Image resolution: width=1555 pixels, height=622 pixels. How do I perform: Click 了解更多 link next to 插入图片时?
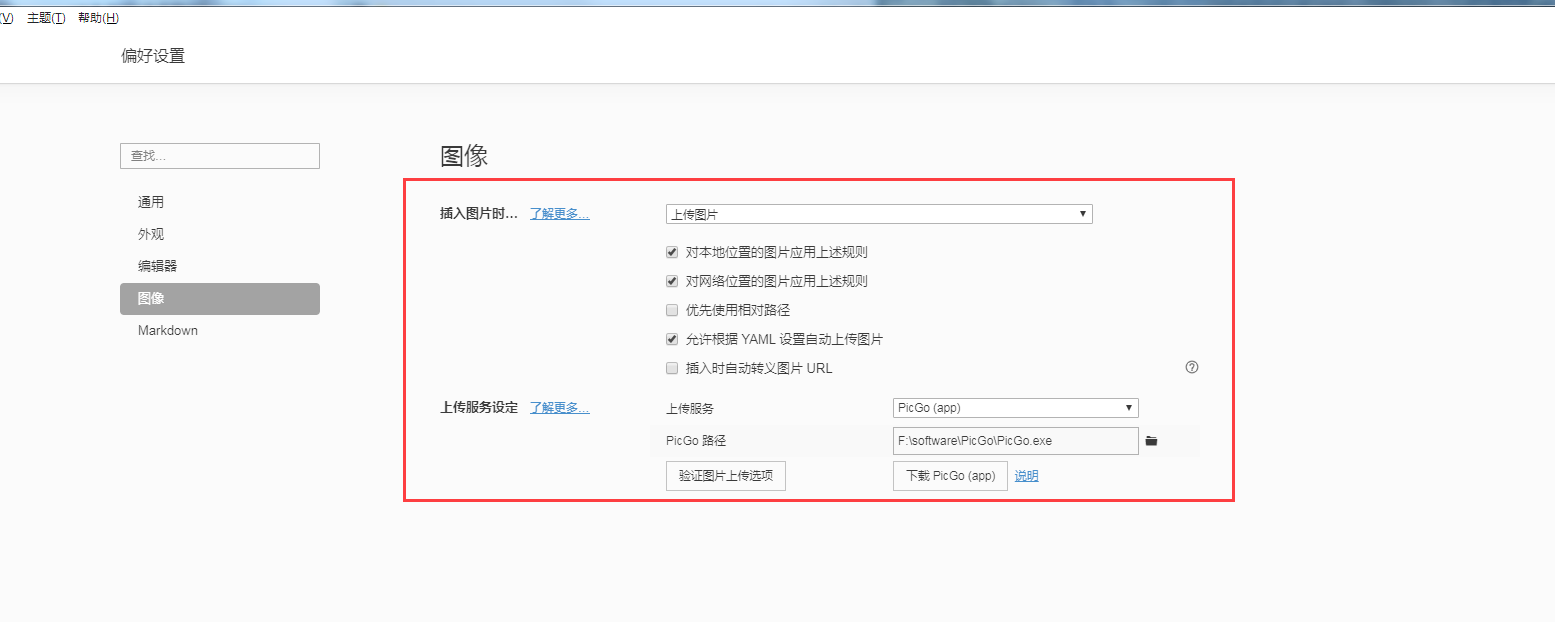559,213
